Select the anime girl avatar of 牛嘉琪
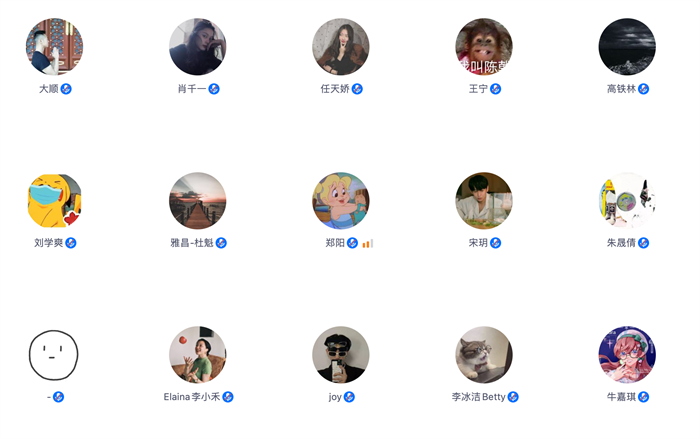This screenshot has height=439, width=700. pos(627,355)
